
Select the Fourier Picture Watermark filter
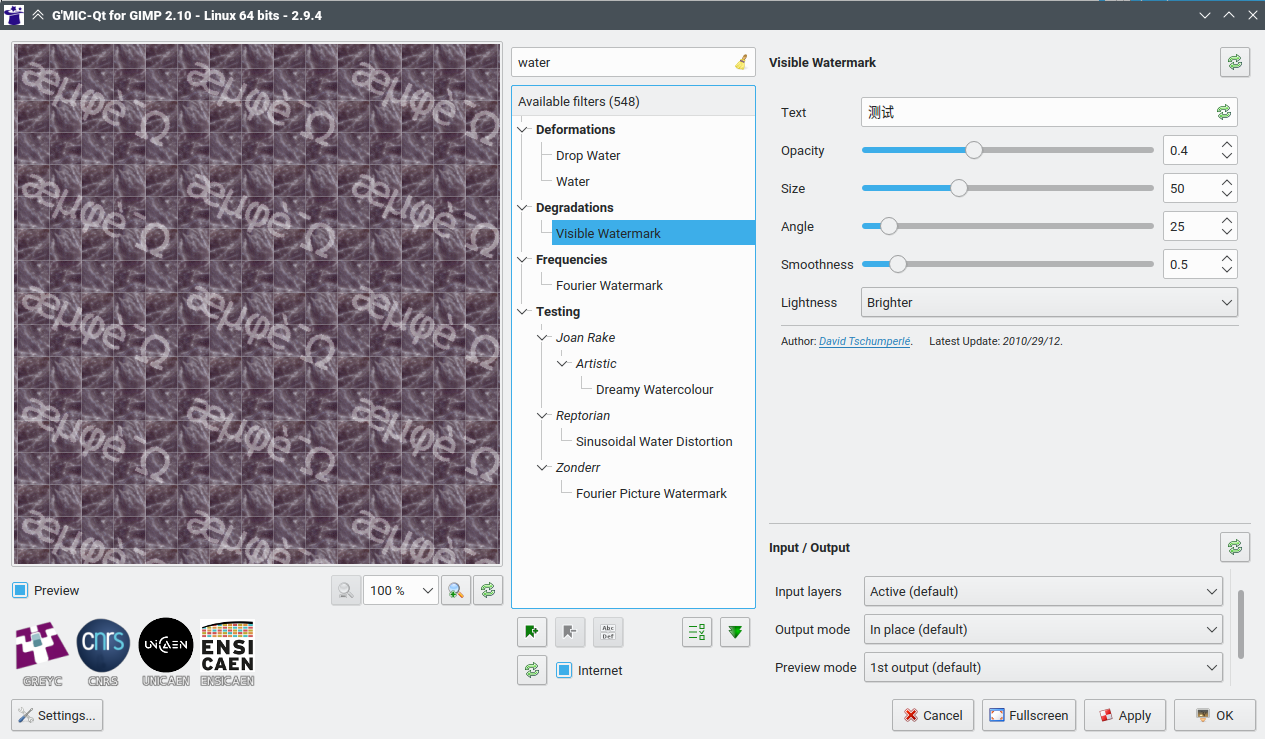[651, 494]
